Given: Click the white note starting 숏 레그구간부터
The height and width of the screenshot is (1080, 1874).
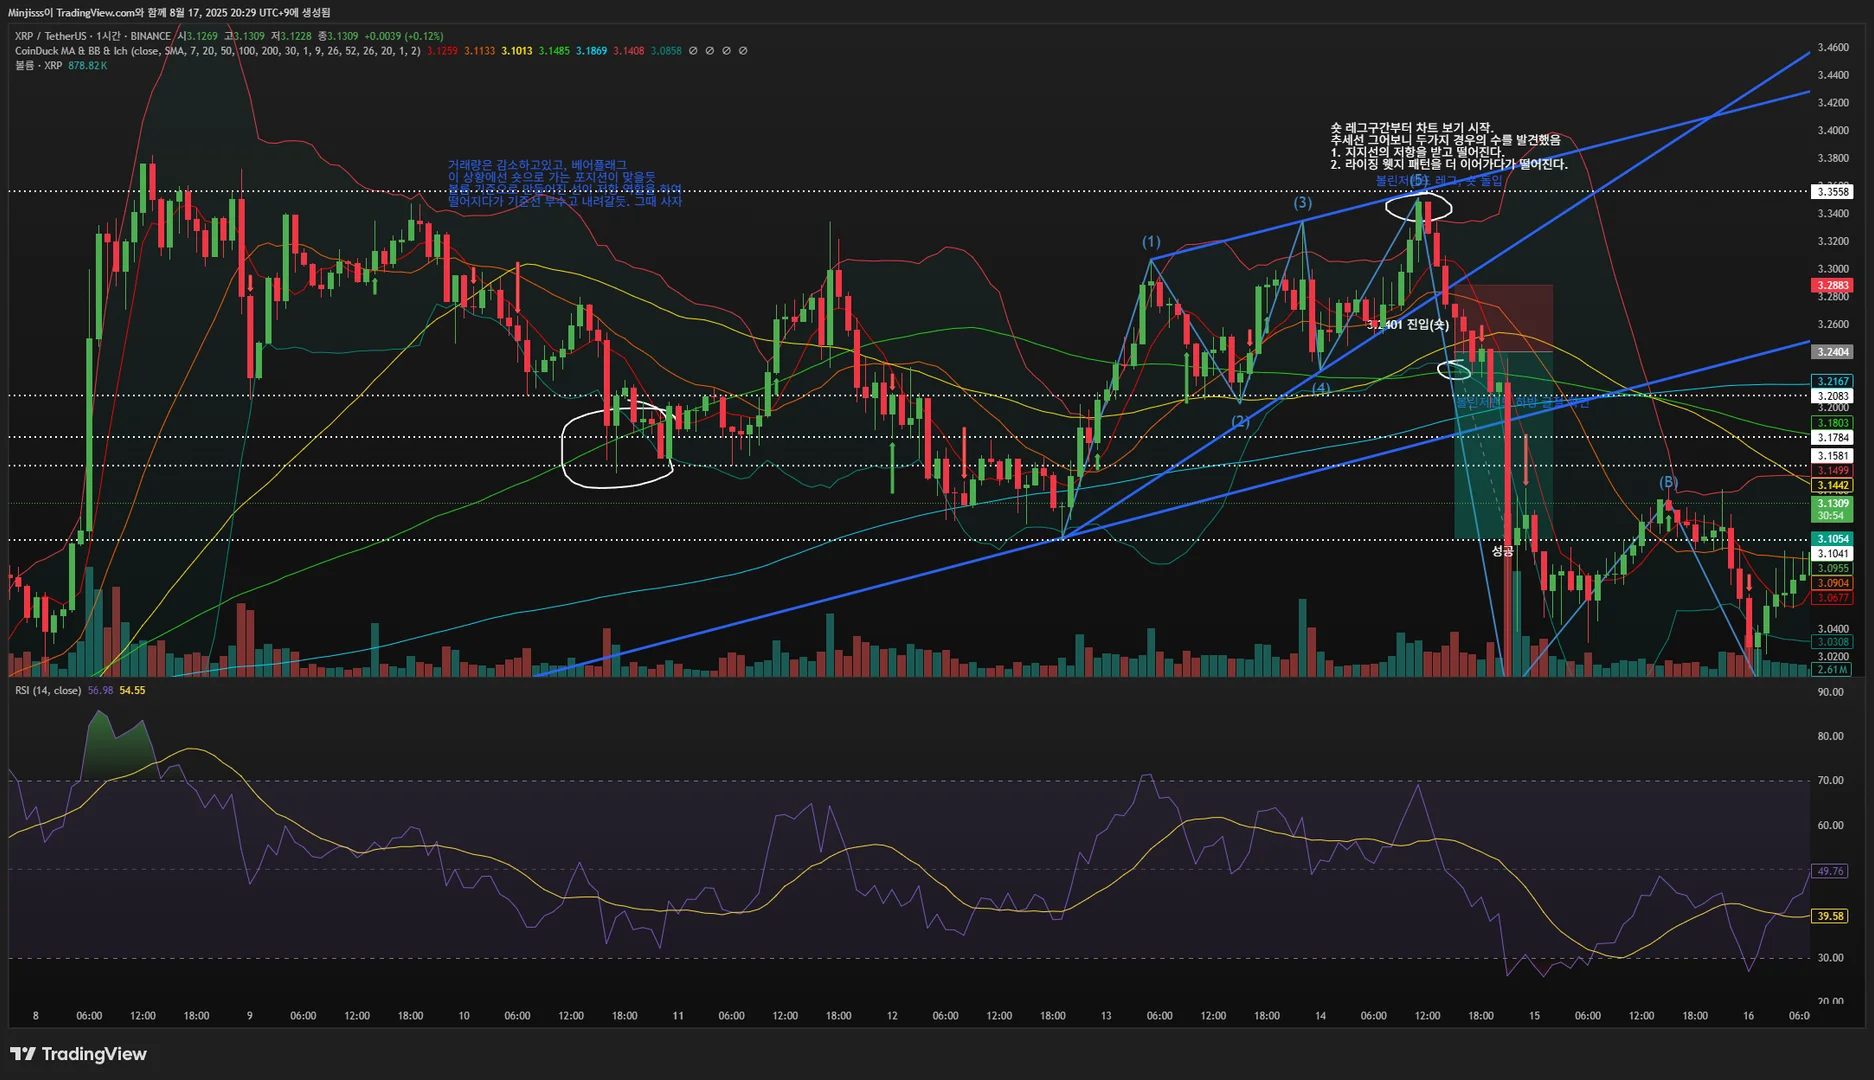Looking at the screenshot, I should (x=1449, y=146).
